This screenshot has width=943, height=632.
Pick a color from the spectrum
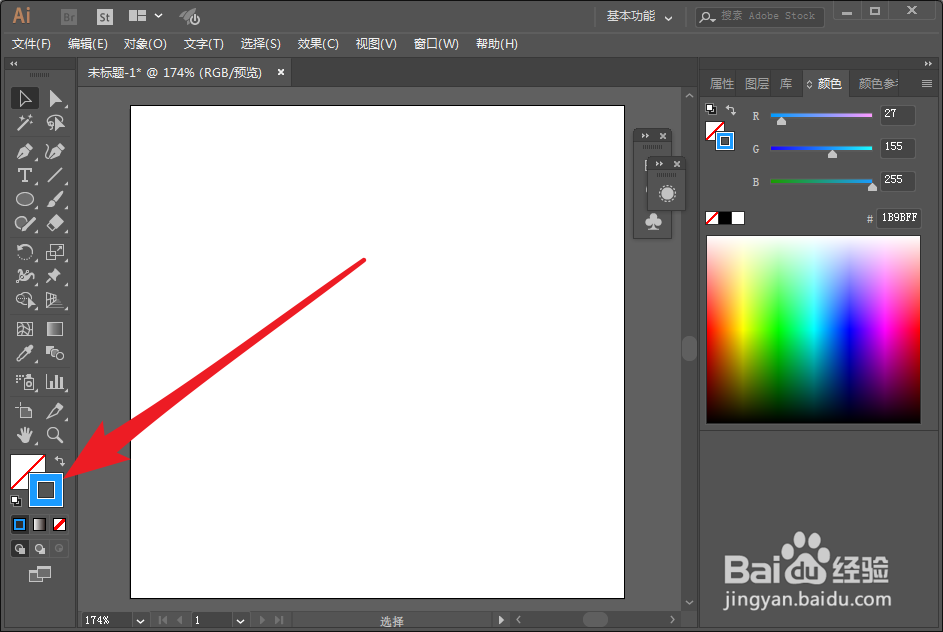813,329
